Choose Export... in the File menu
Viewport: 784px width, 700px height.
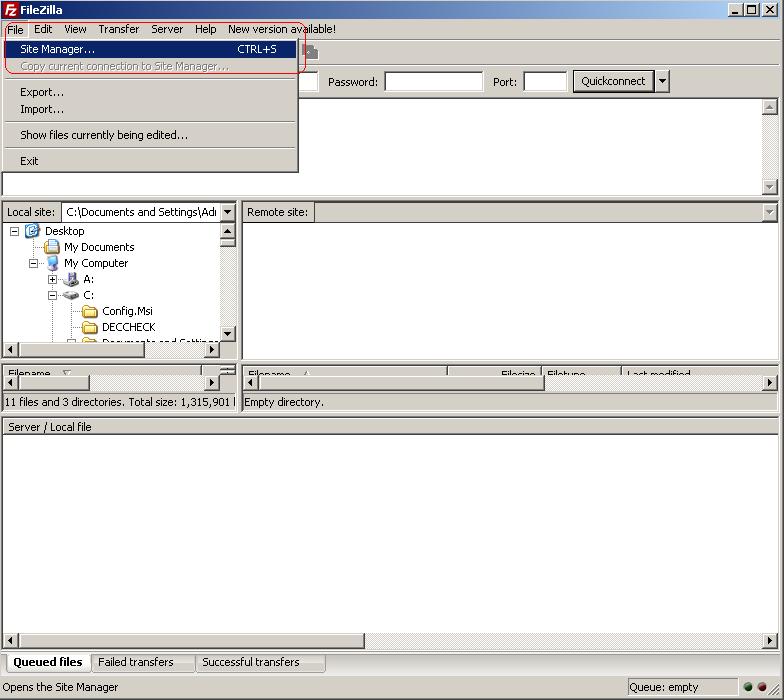tap(150, 92)
